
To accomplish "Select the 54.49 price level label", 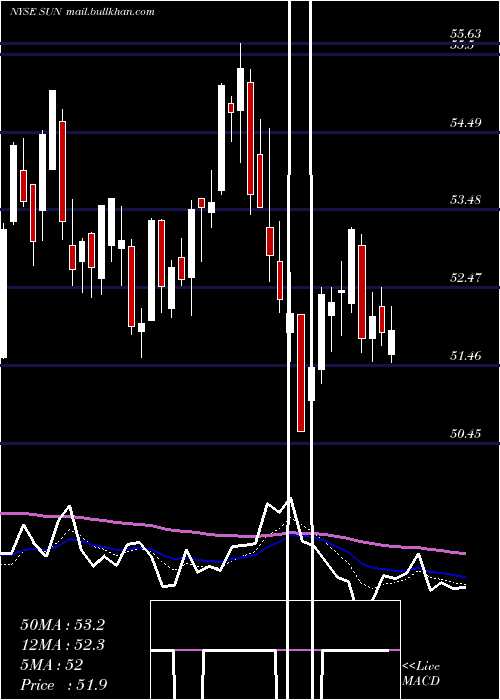I will coord(466,122).
